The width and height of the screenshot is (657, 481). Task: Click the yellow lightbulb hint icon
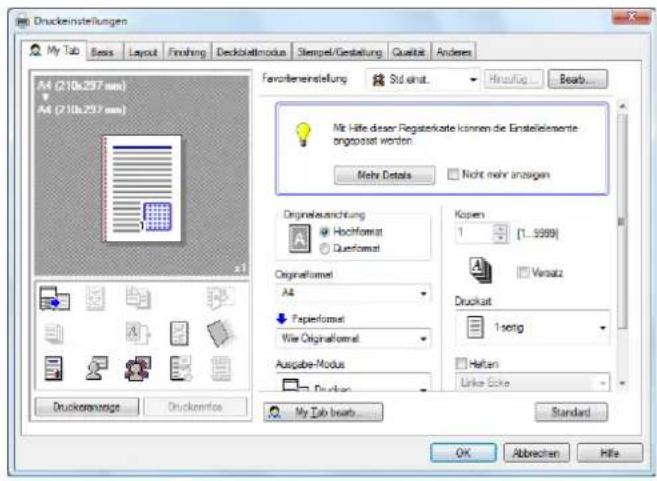(x=303, y=134)
